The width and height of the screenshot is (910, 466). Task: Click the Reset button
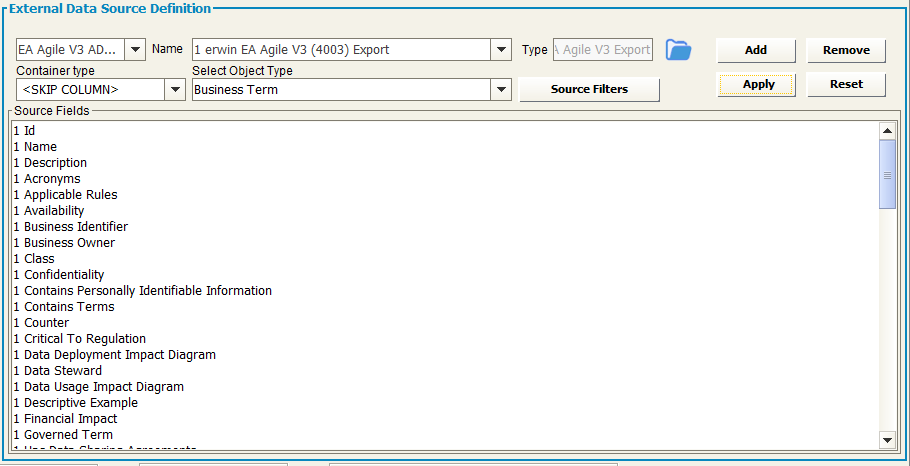[x=846, y=85]
